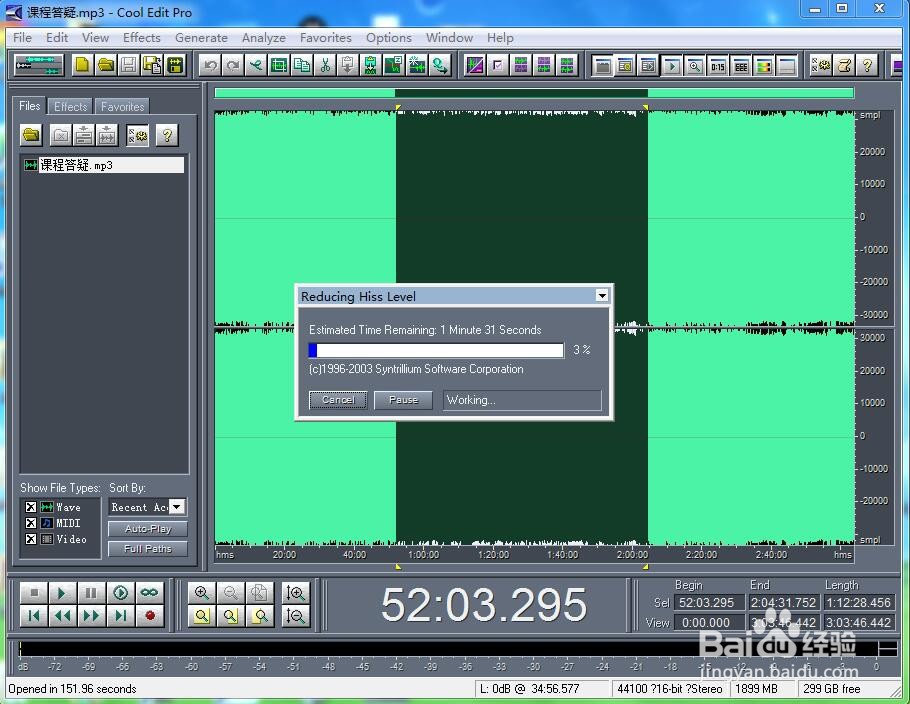Open the Edit menu

[x=57, y=38]
